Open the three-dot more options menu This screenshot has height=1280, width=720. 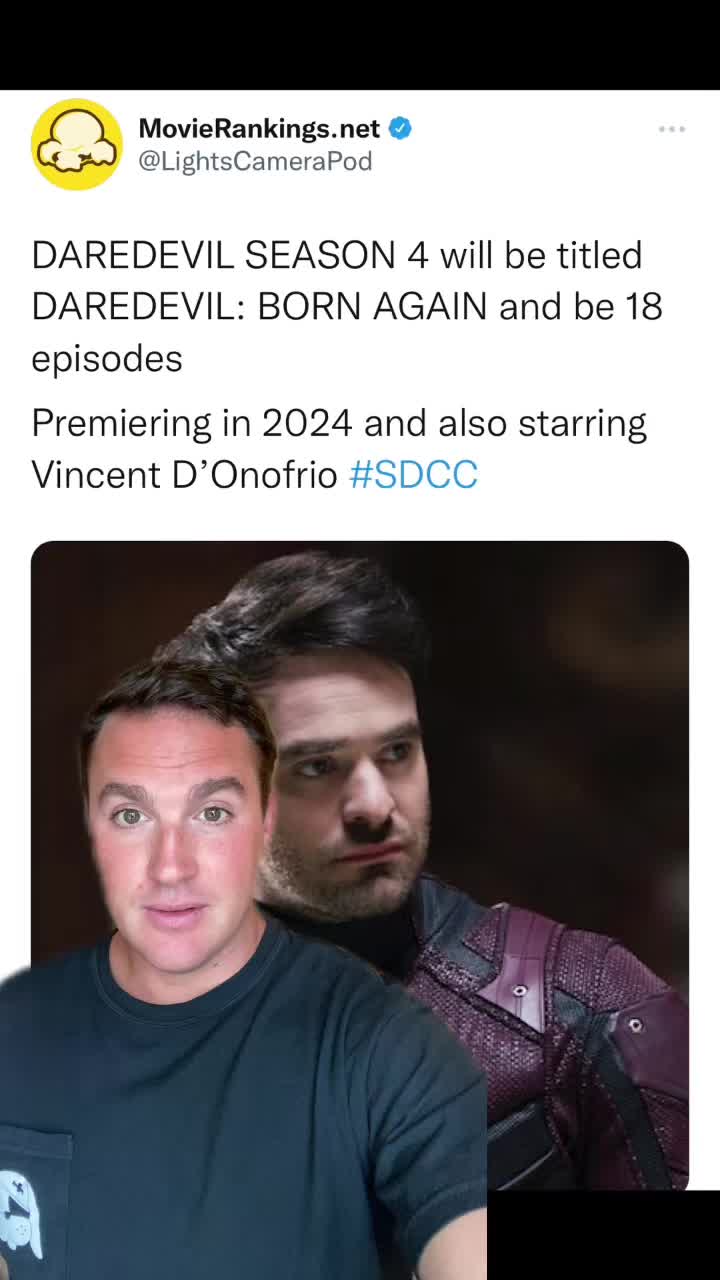coord(672,129)
